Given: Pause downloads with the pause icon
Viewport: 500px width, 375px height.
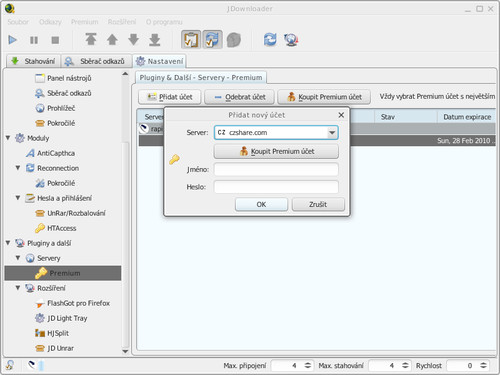Looking at the screenshot, I should [x=34, y=40].
